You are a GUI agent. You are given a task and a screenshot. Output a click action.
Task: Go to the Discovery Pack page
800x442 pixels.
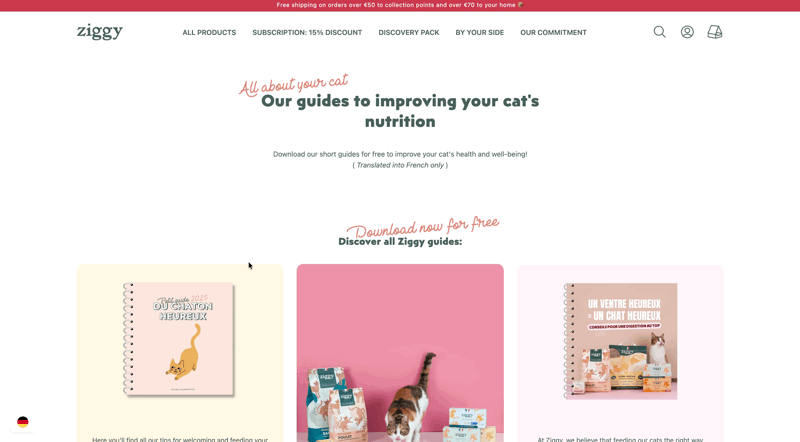click(x=409, y=33)
